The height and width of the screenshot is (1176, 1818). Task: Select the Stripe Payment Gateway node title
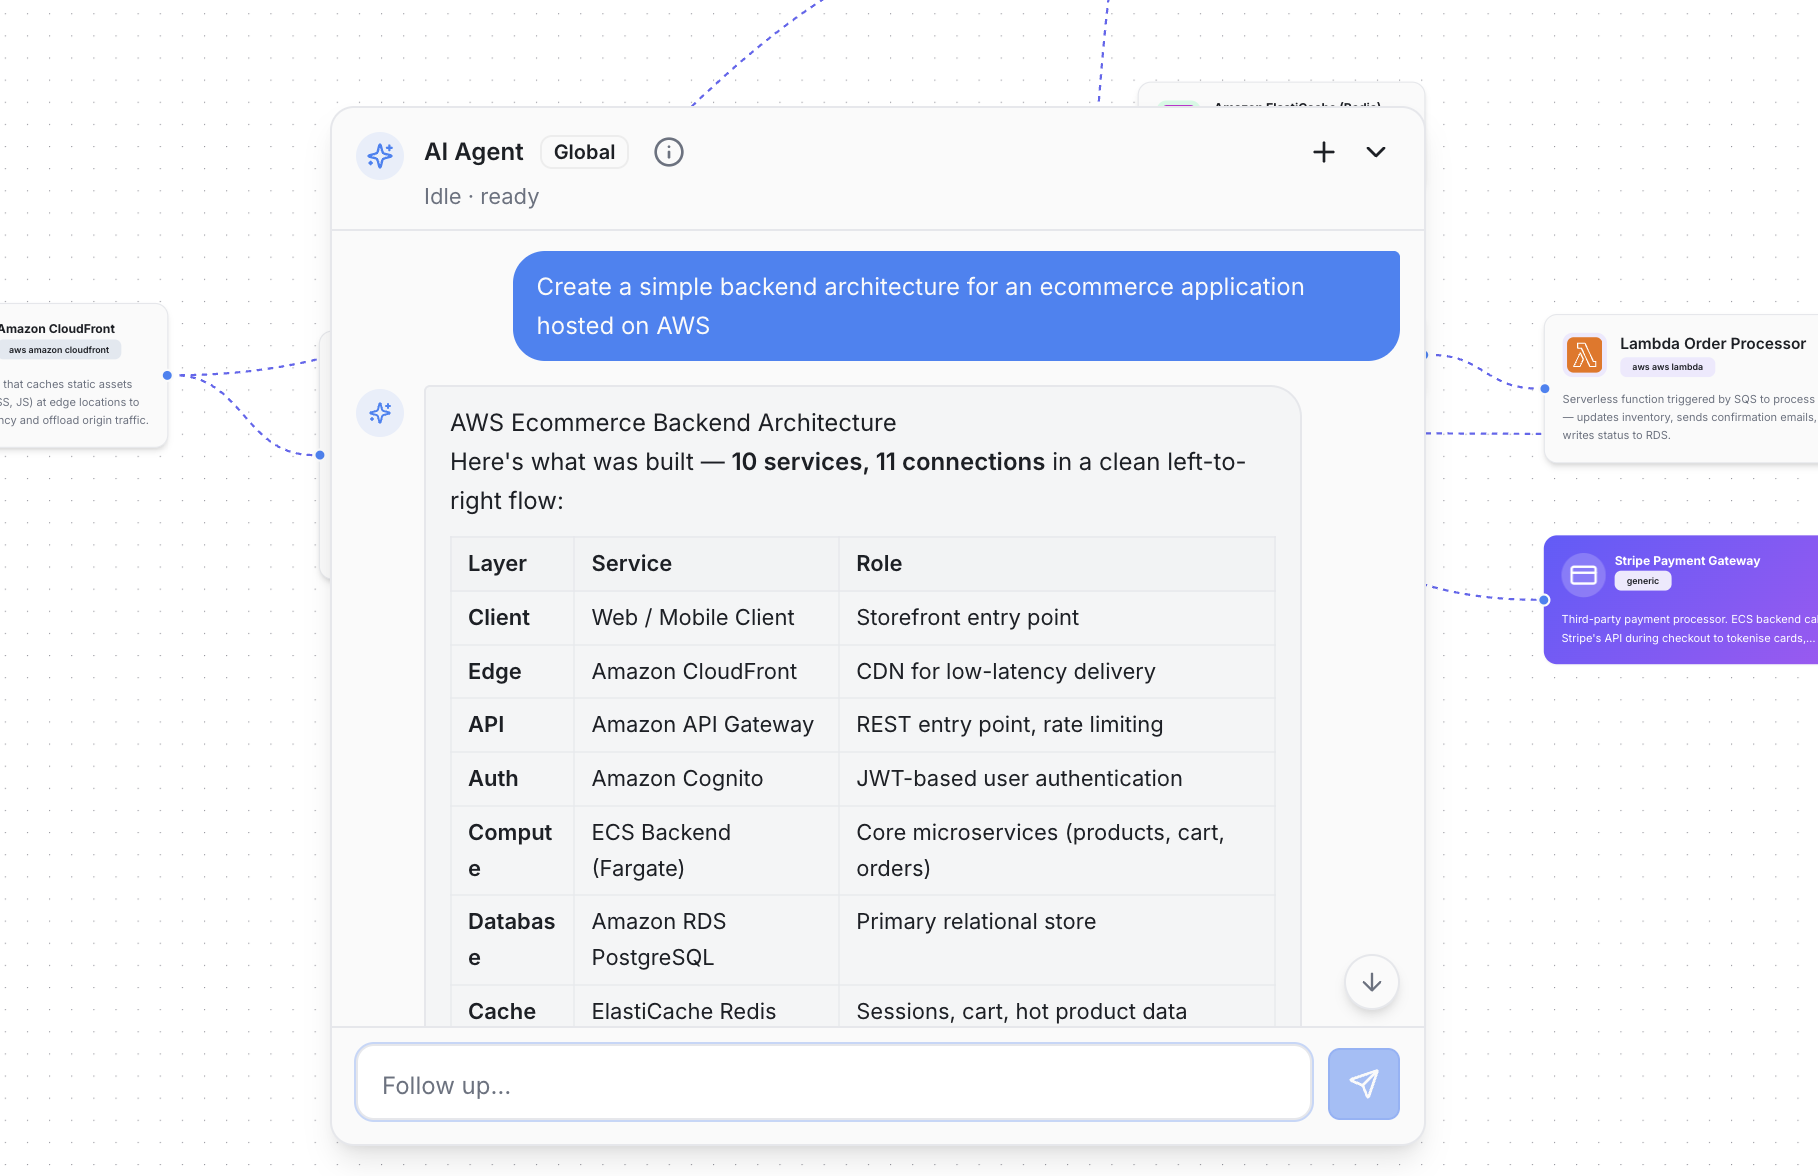[1687, 561]
